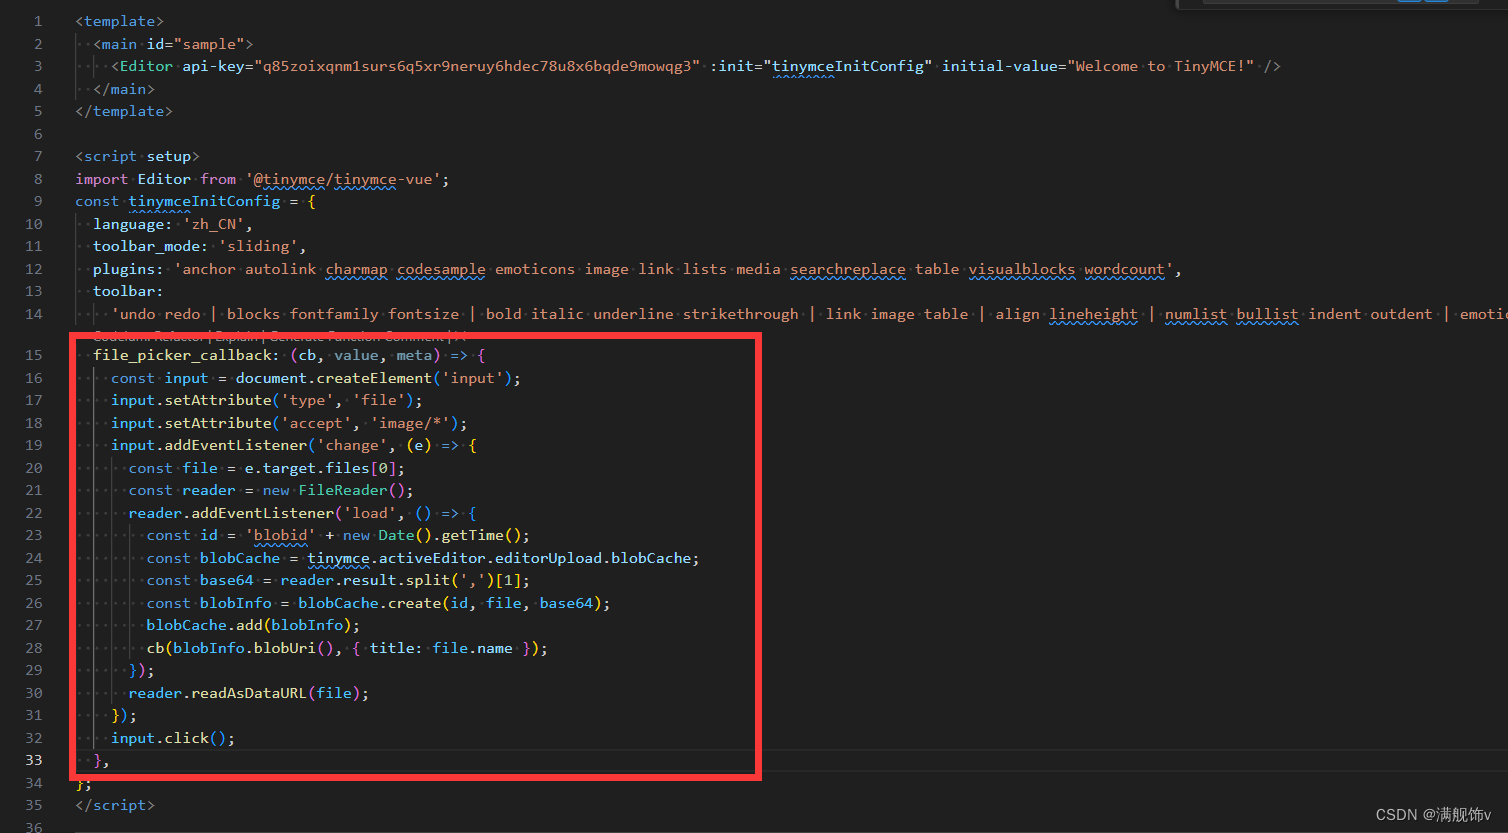Click tinymceInitConfig in the const declaration
Screen dimensions: 1508x833
click(204, 201)
